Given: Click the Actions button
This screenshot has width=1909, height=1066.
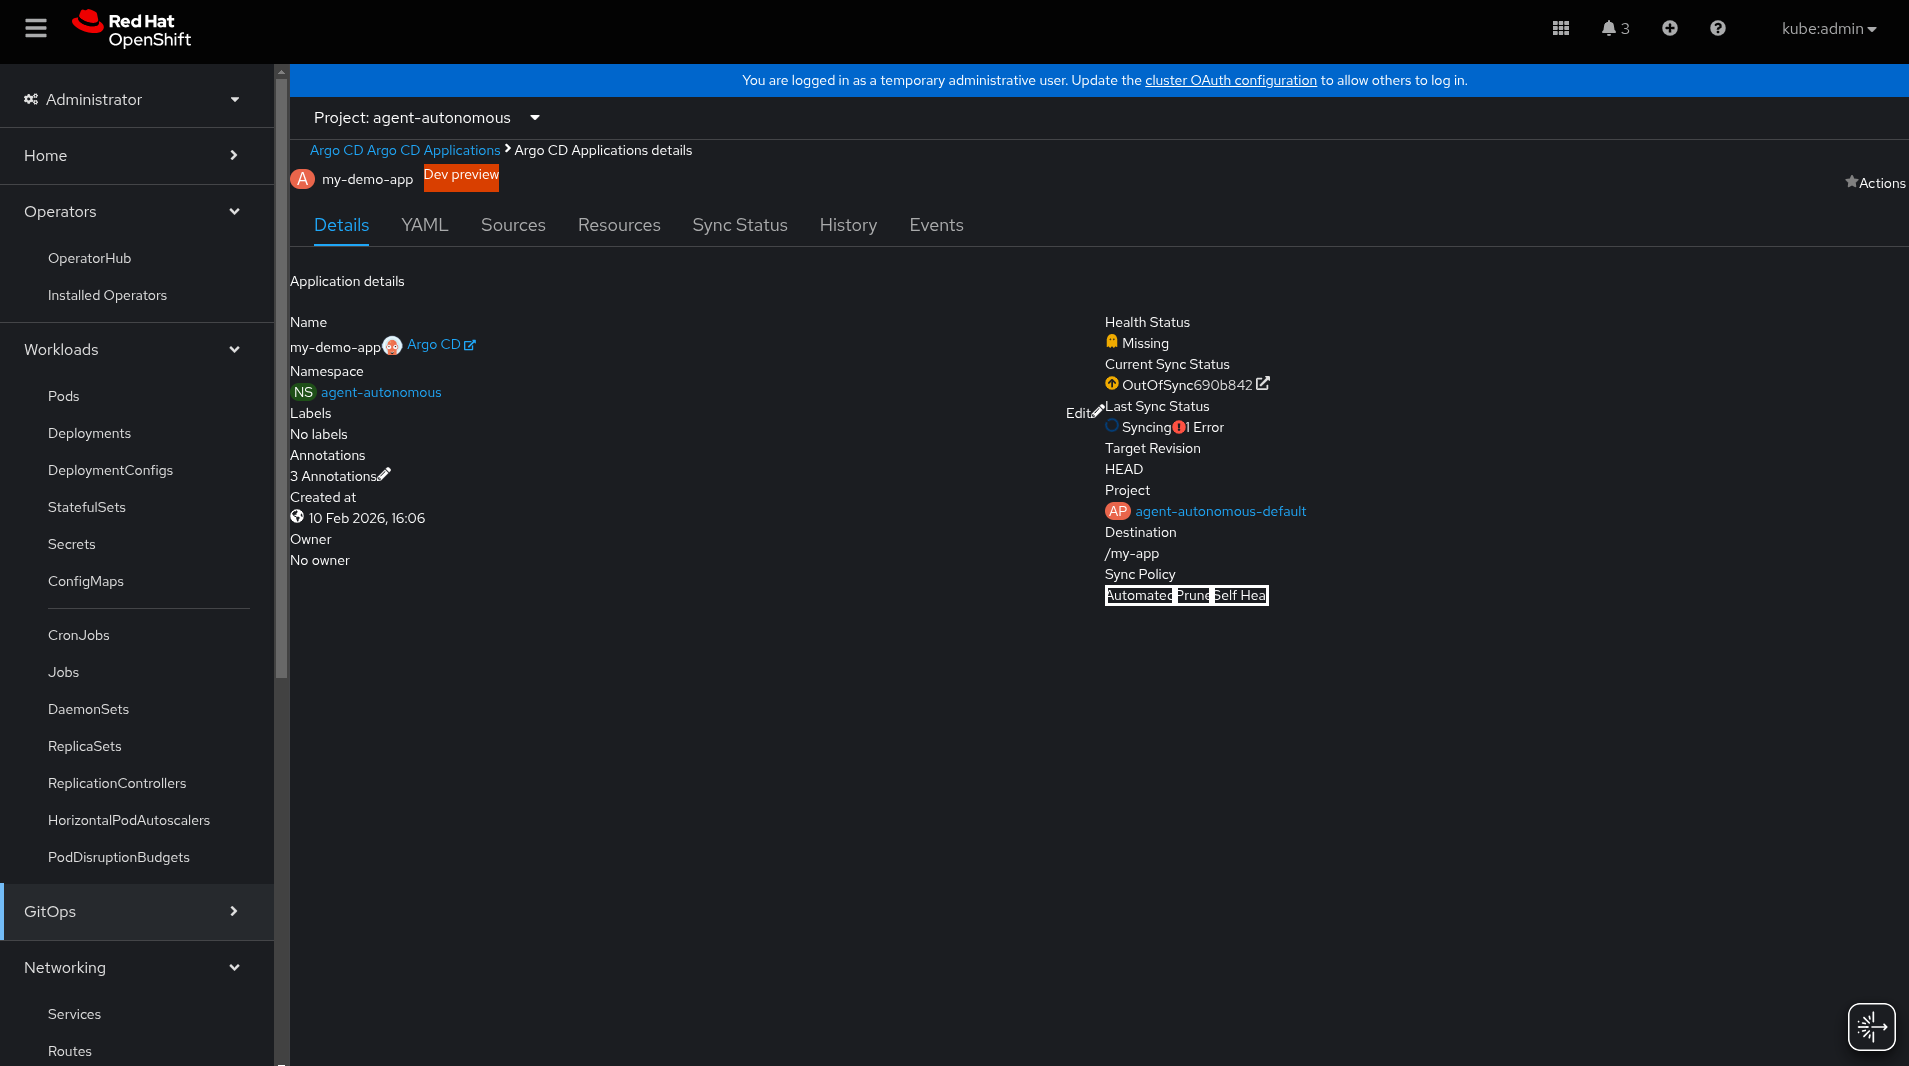Looking at the screenshot, I should point(1875,183).
